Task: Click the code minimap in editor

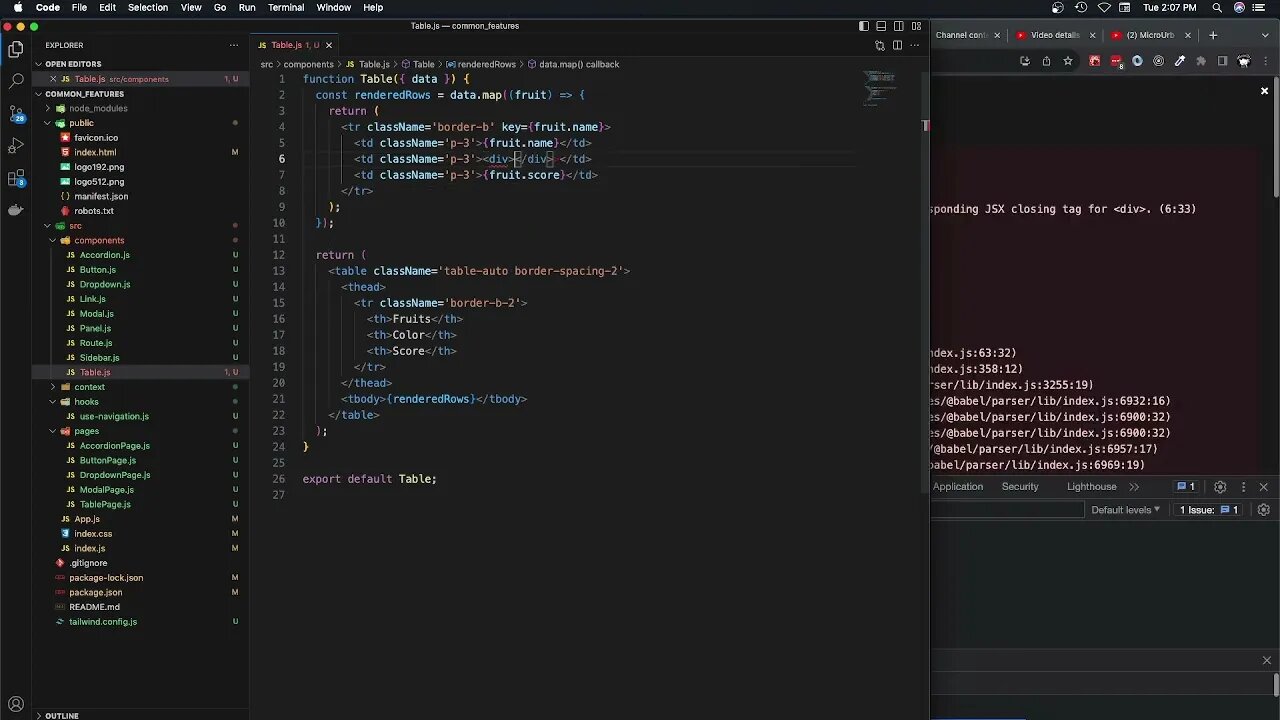Action: [880, 88]
